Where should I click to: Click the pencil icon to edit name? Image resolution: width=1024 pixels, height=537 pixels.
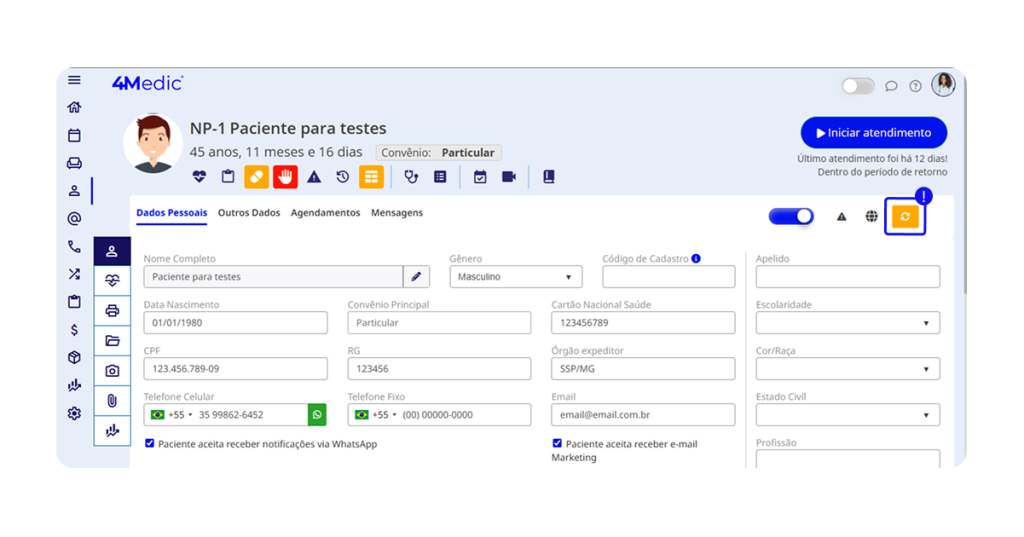coord(416,277)
